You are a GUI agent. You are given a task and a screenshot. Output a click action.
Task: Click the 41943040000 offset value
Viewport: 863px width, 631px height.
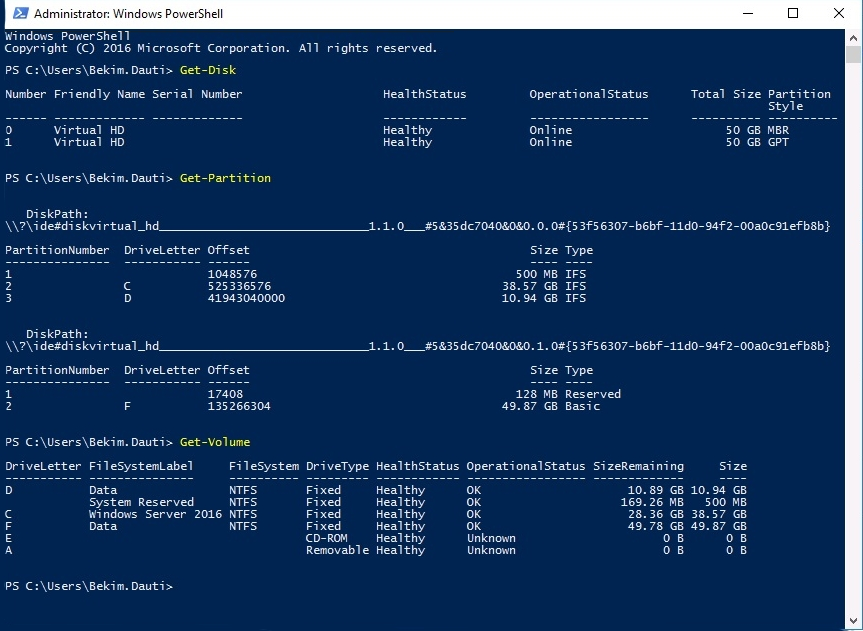click(x=246, y=298)
